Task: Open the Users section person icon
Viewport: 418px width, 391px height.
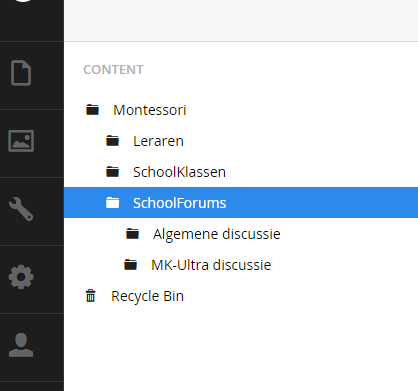Action: [21, 345]
